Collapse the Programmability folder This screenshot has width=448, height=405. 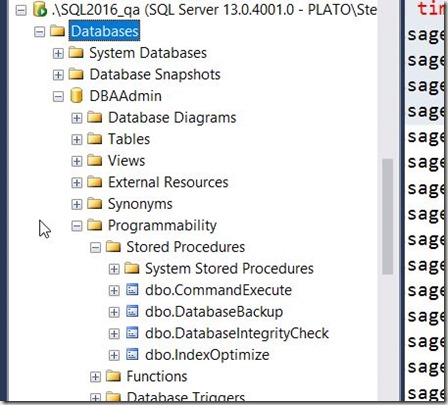tap(77, 226)
